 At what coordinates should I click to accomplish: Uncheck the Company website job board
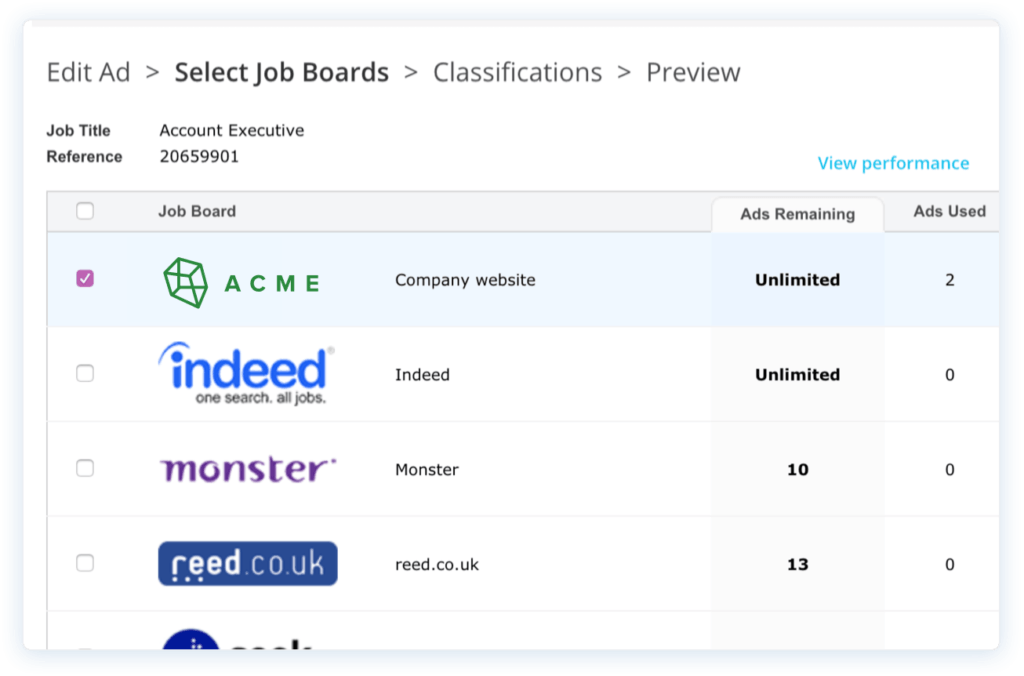point(85,280)
